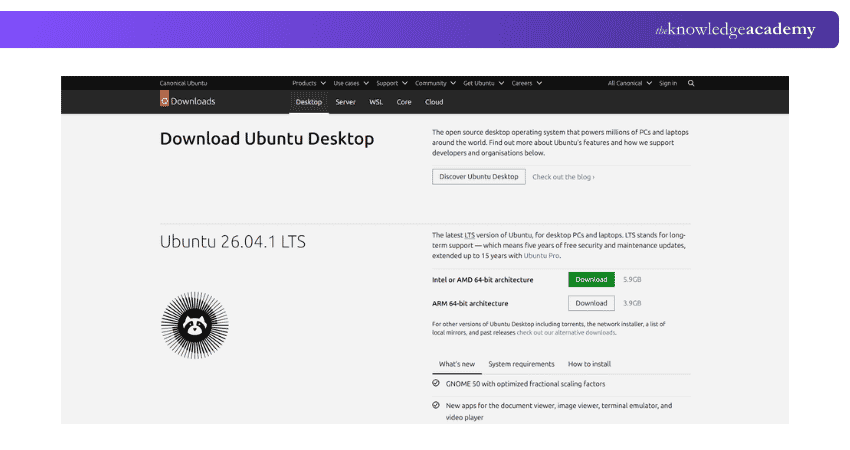Switch to System requirements tab
The width and height of the screenshot is (850, 450).
pos(521,364)
